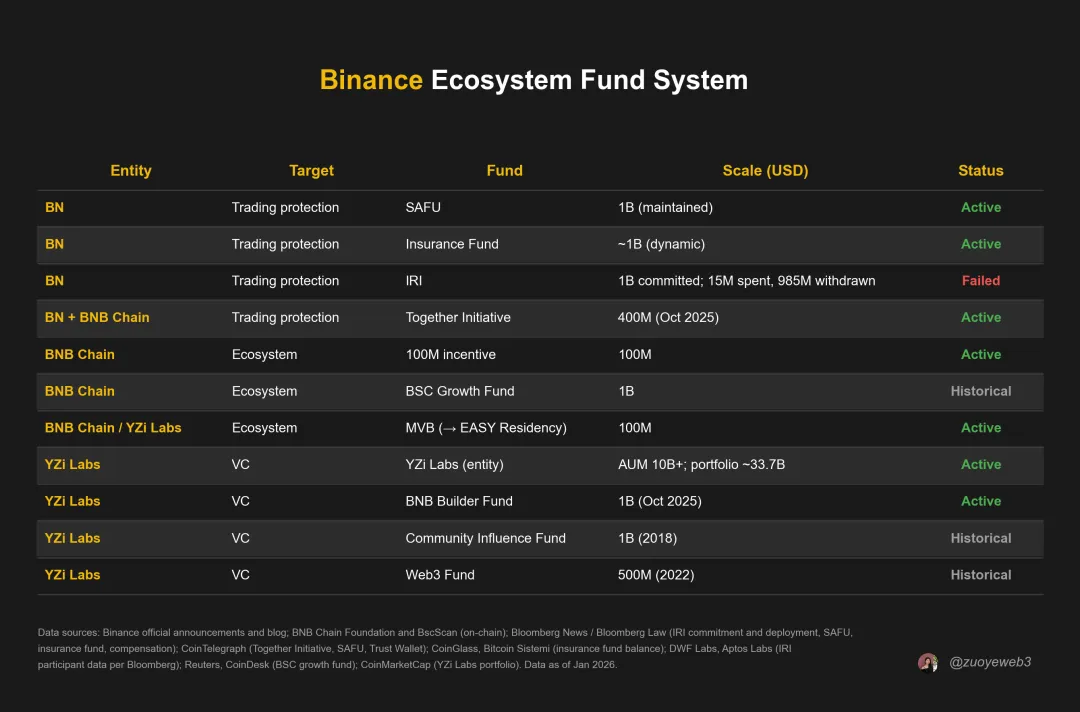The image size is (1080, 712).
Task: Select the MVB EASY Residency cell
Action: click(x=486, y=428)
